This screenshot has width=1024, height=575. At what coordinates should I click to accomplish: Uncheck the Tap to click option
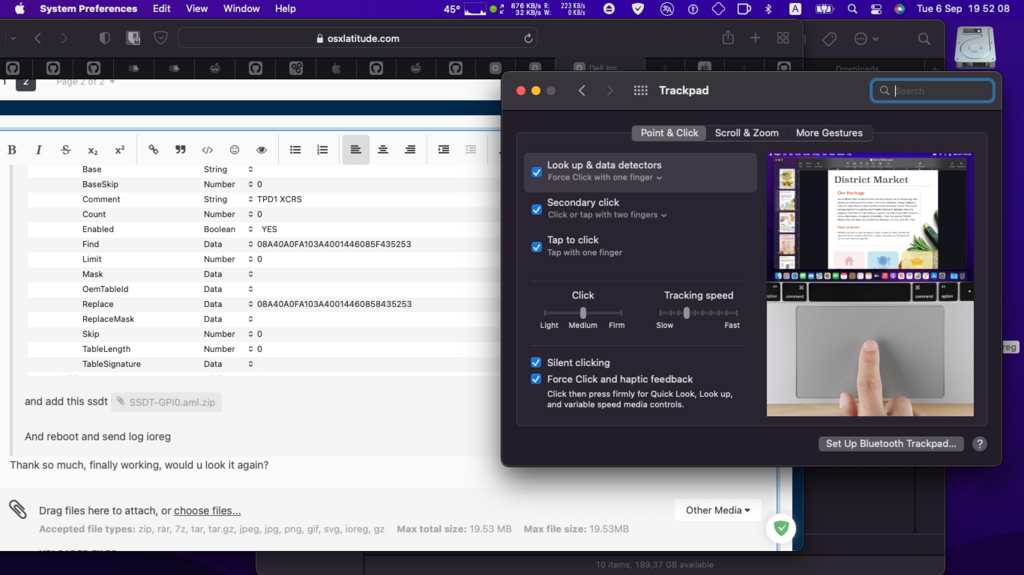pyautogui.click(x=537, y=246)
